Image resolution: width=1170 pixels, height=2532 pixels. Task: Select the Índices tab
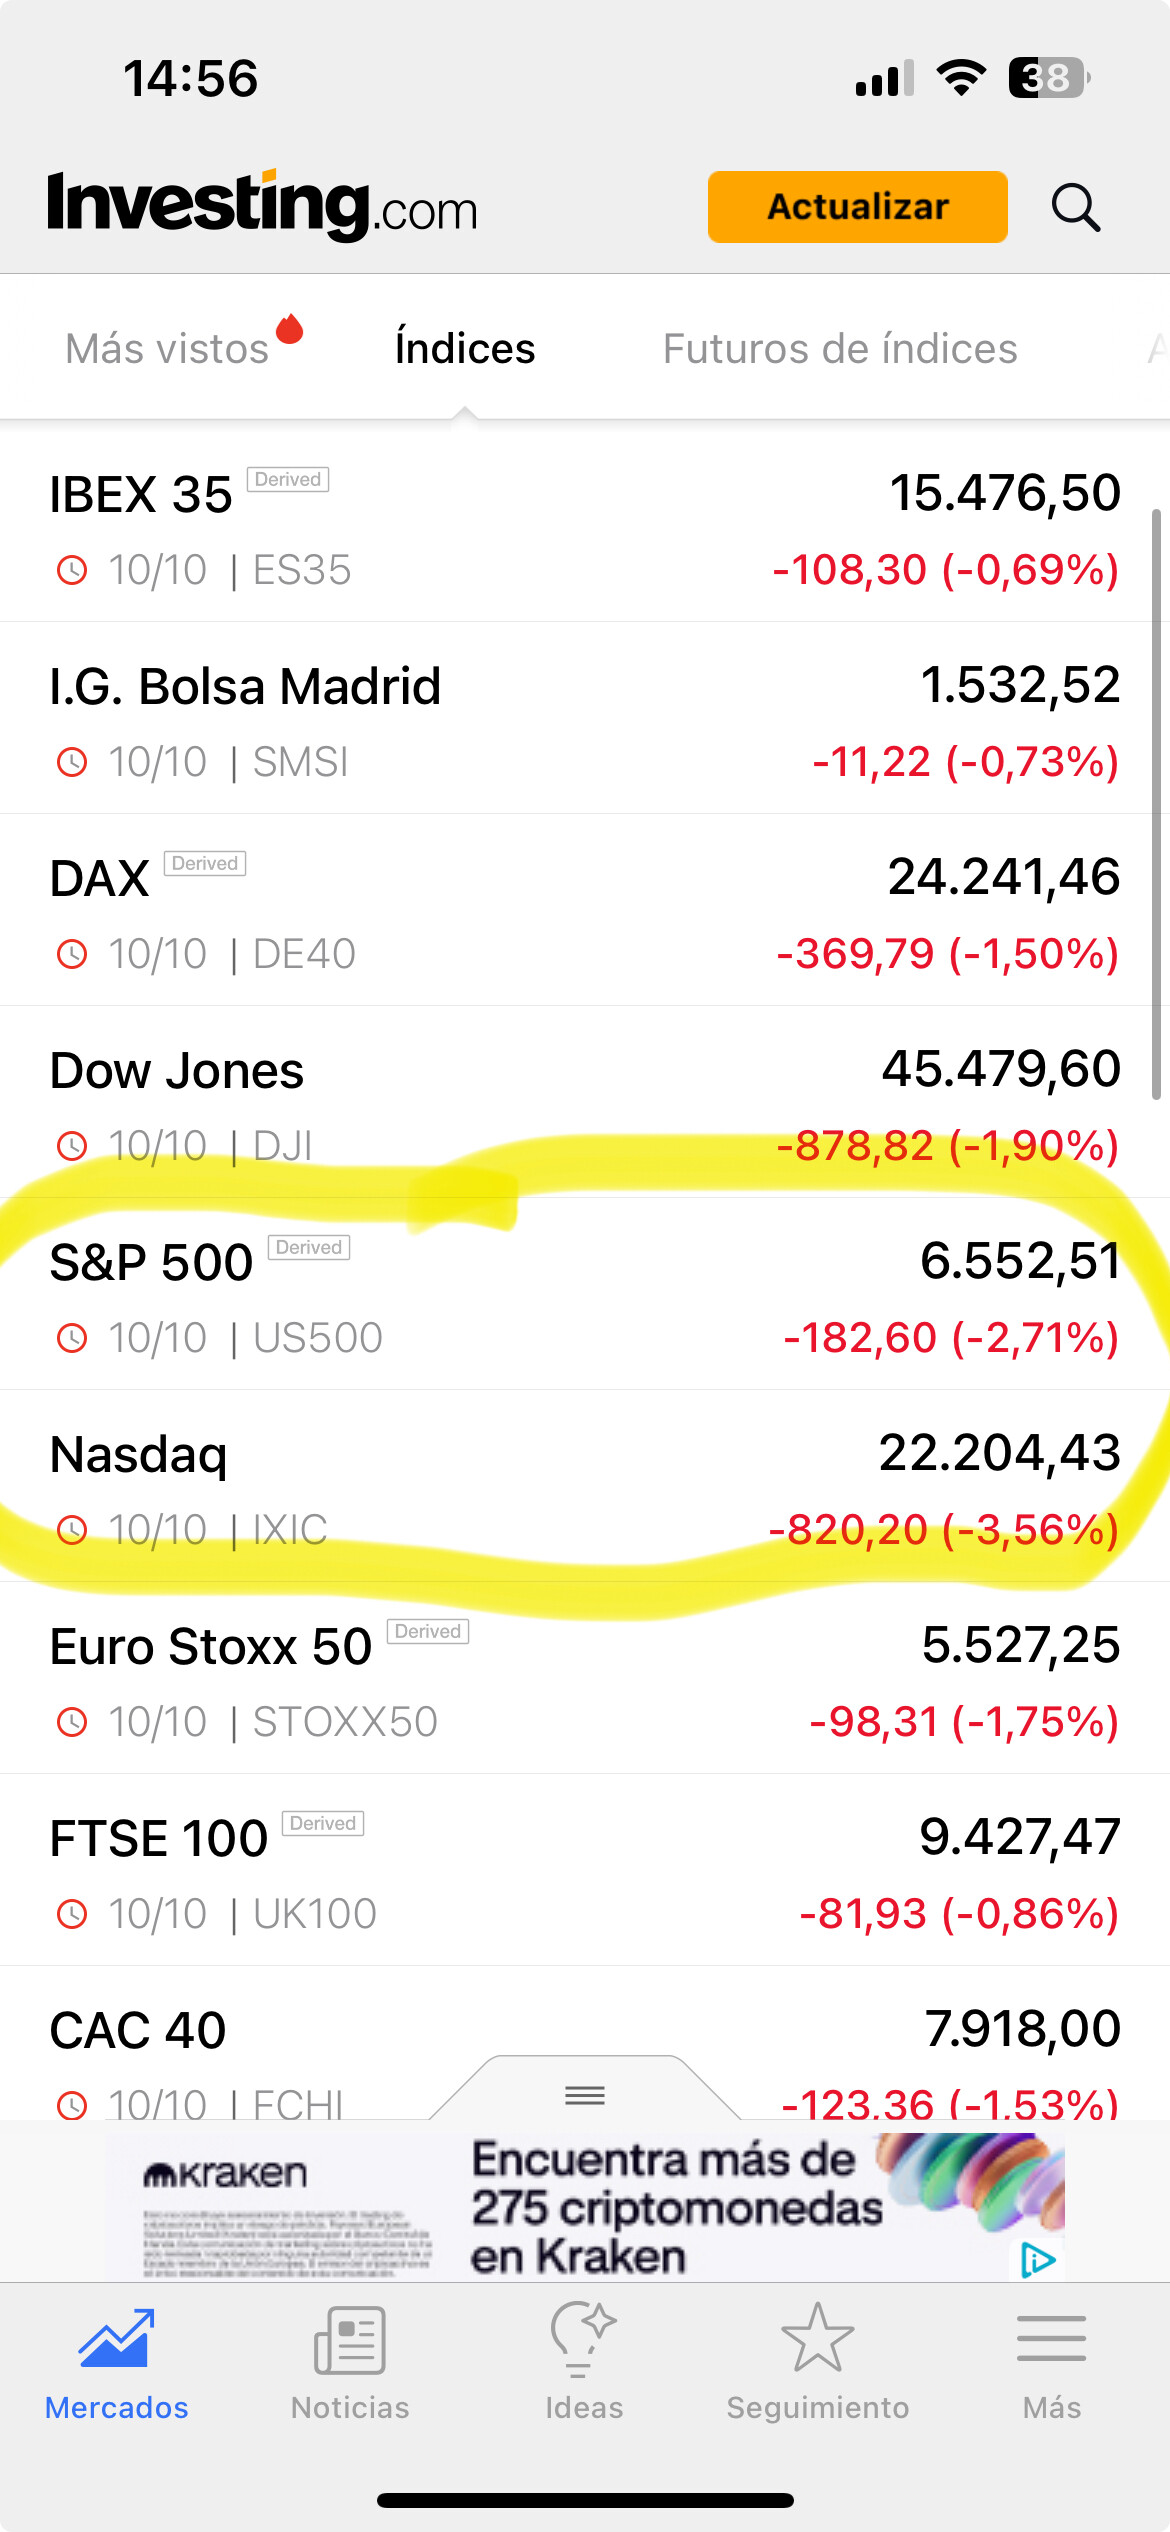465,349
